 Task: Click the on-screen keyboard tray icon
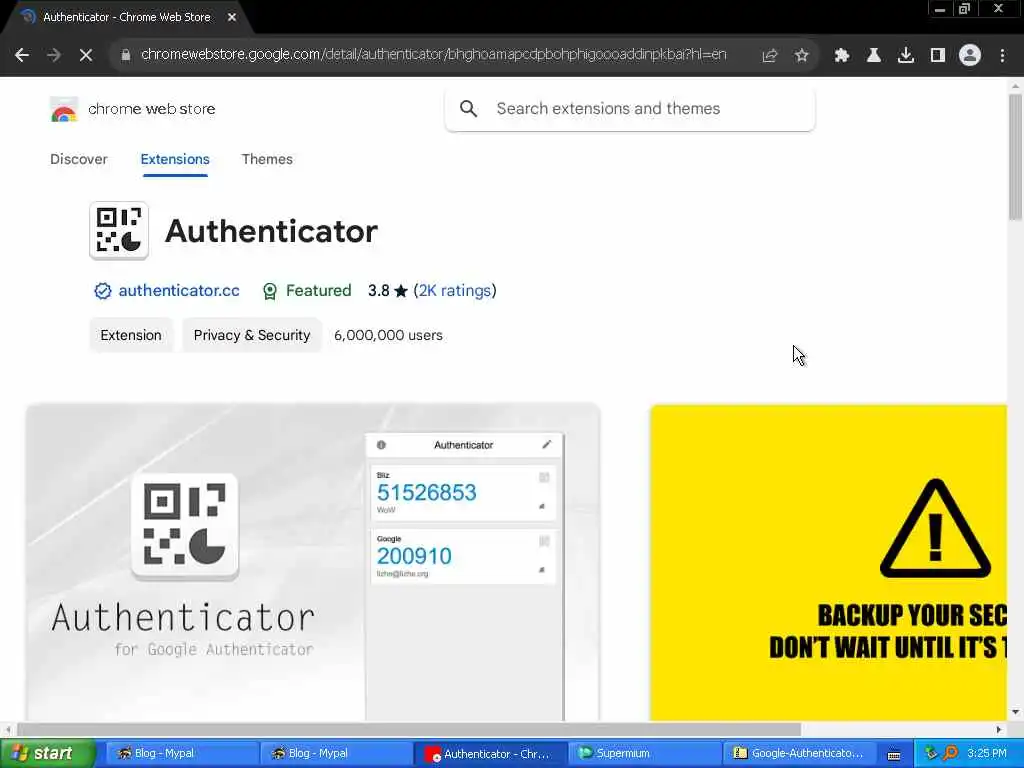coord(894,755)
